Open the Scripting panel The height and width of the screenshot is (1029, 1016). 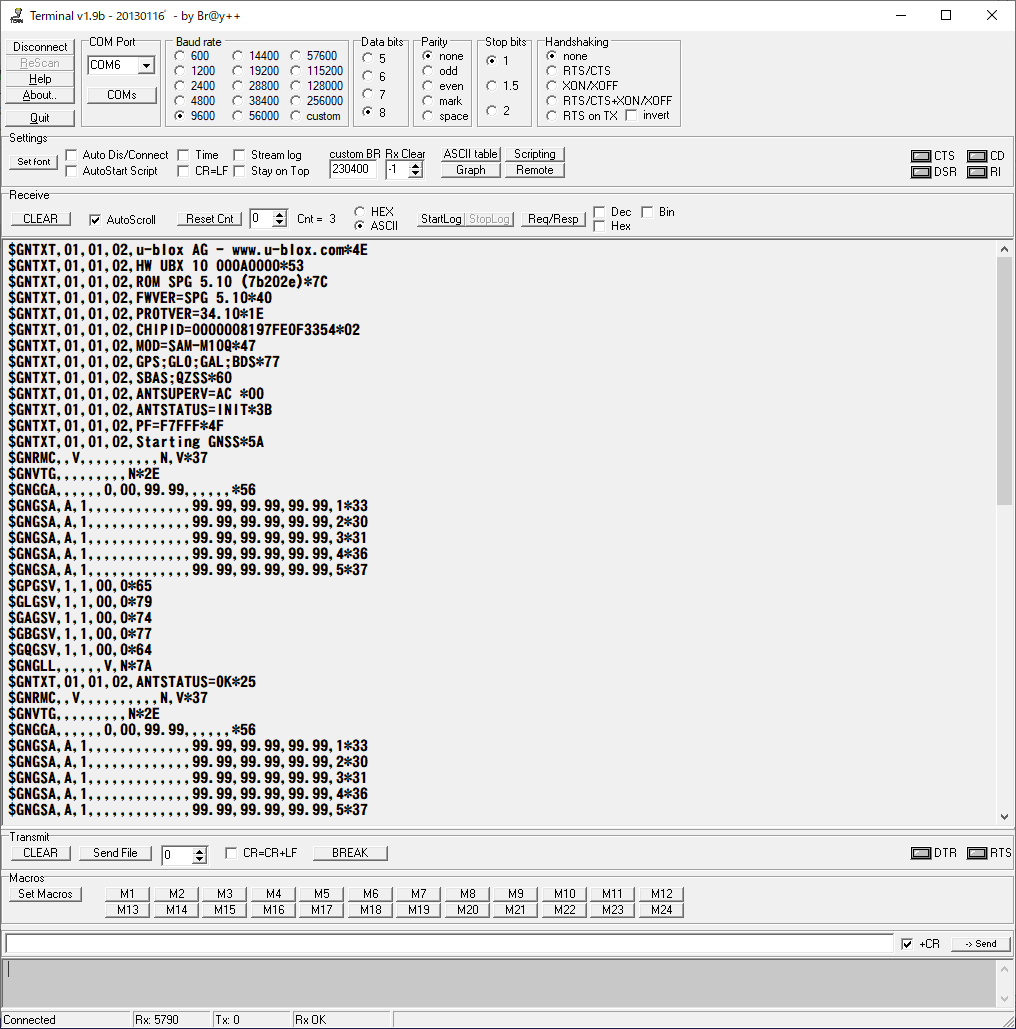[x=535, y=154]
